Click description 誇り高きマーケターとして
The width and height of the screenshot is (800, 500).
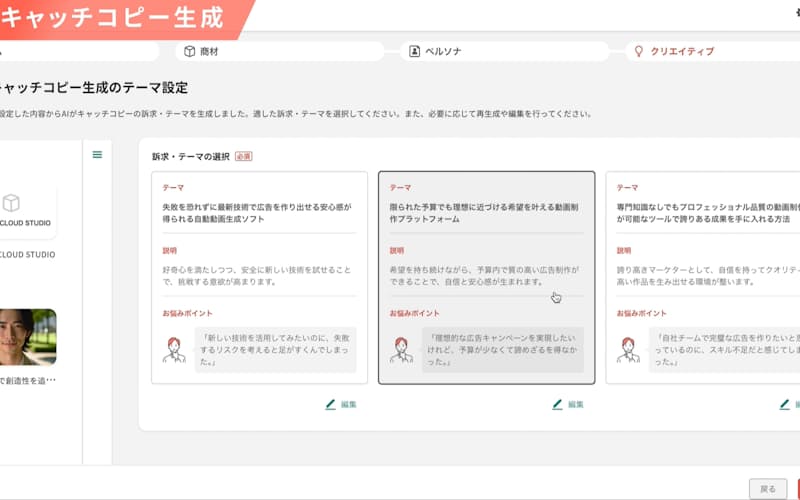708,276
